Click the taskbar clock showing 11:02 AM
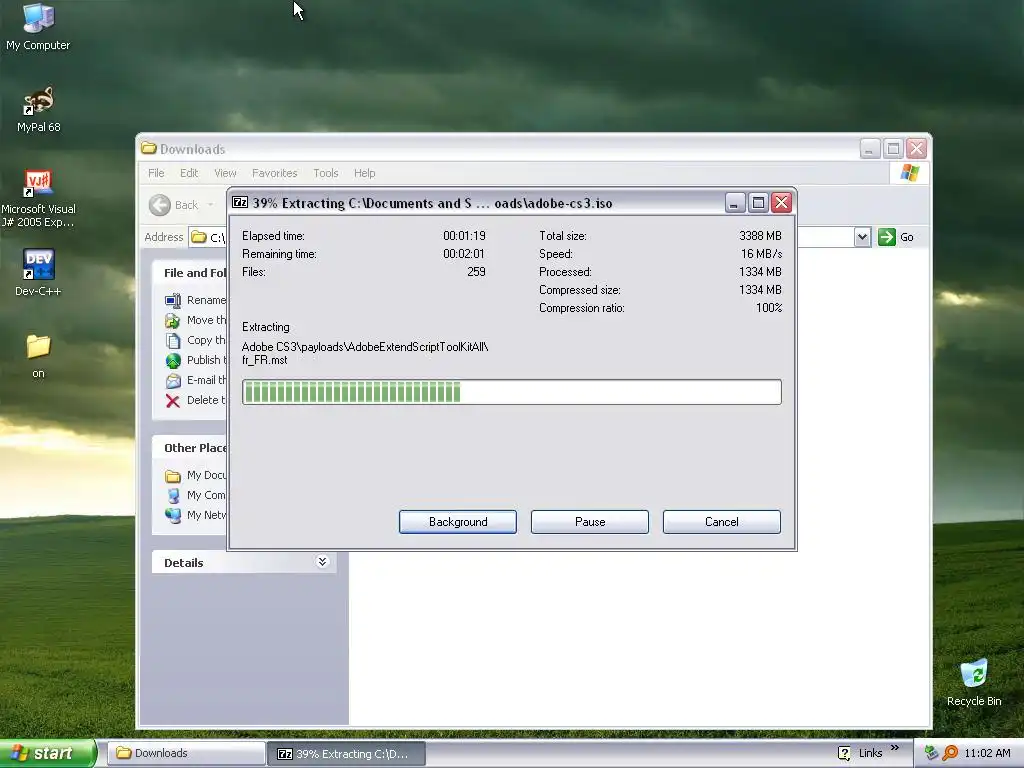This screenshot has width=1024, height=768. pos(987,754)
